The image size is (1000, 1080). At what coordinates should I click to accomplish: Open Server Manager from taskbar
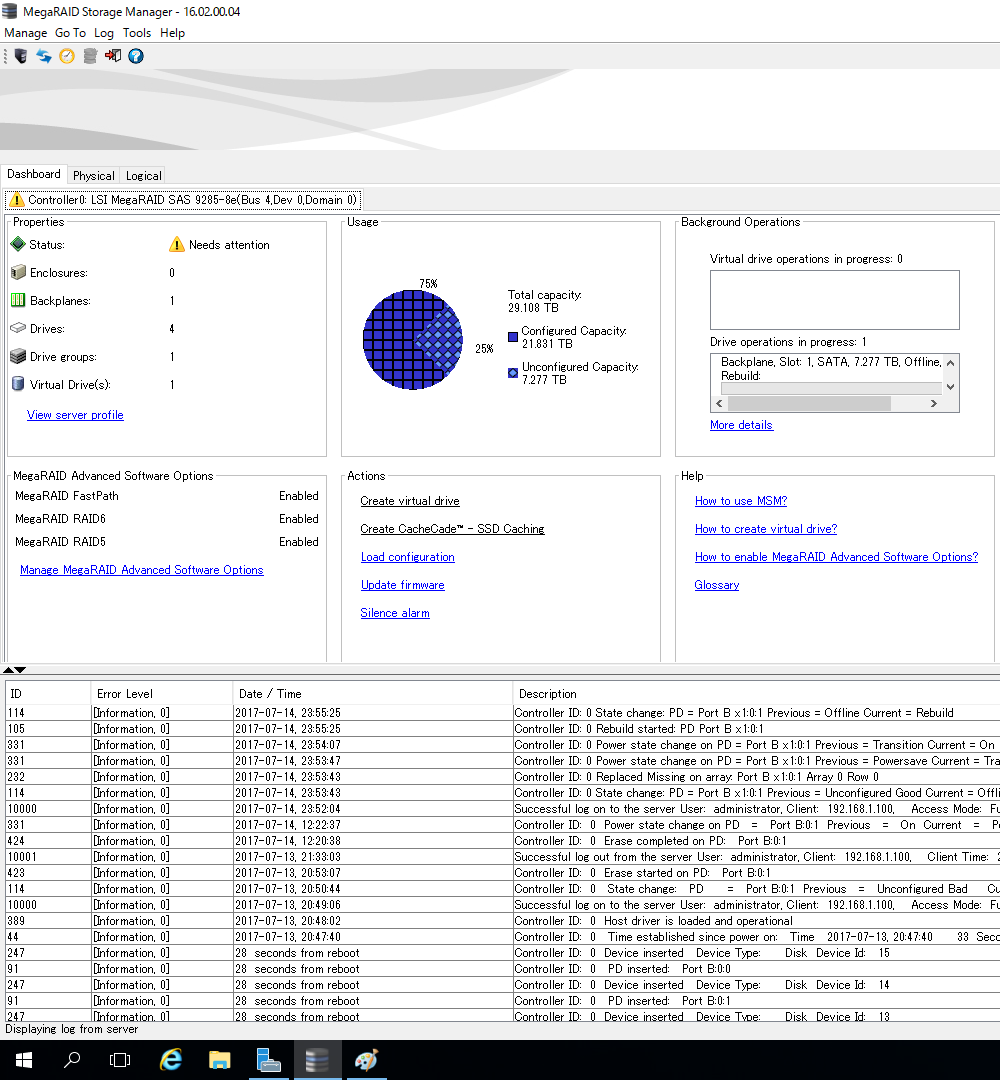(x=269, y=1060)
